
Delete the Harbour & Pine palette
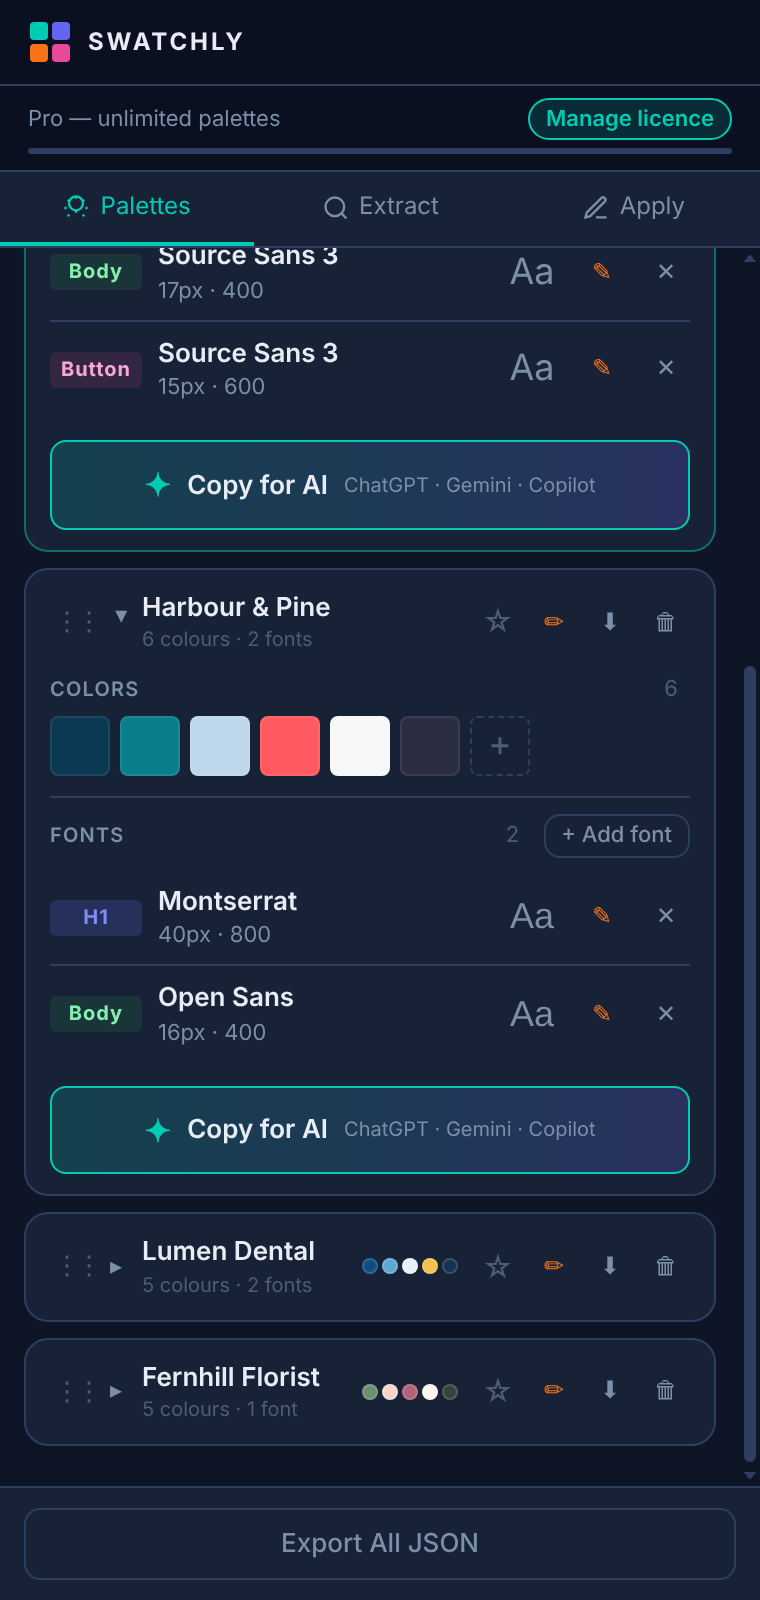click(x=665, y=622)
